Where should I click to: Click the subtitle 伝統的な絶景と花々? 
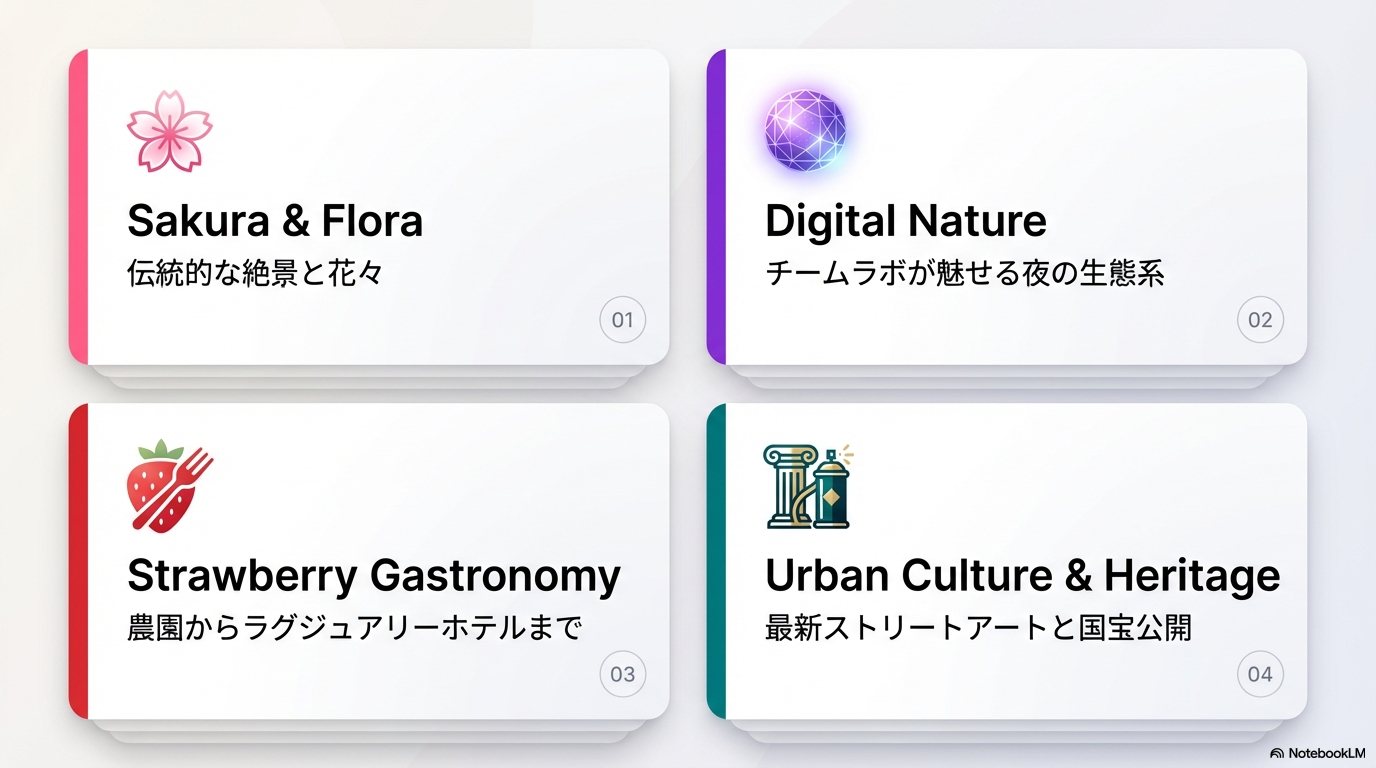[x=255, y=273]
